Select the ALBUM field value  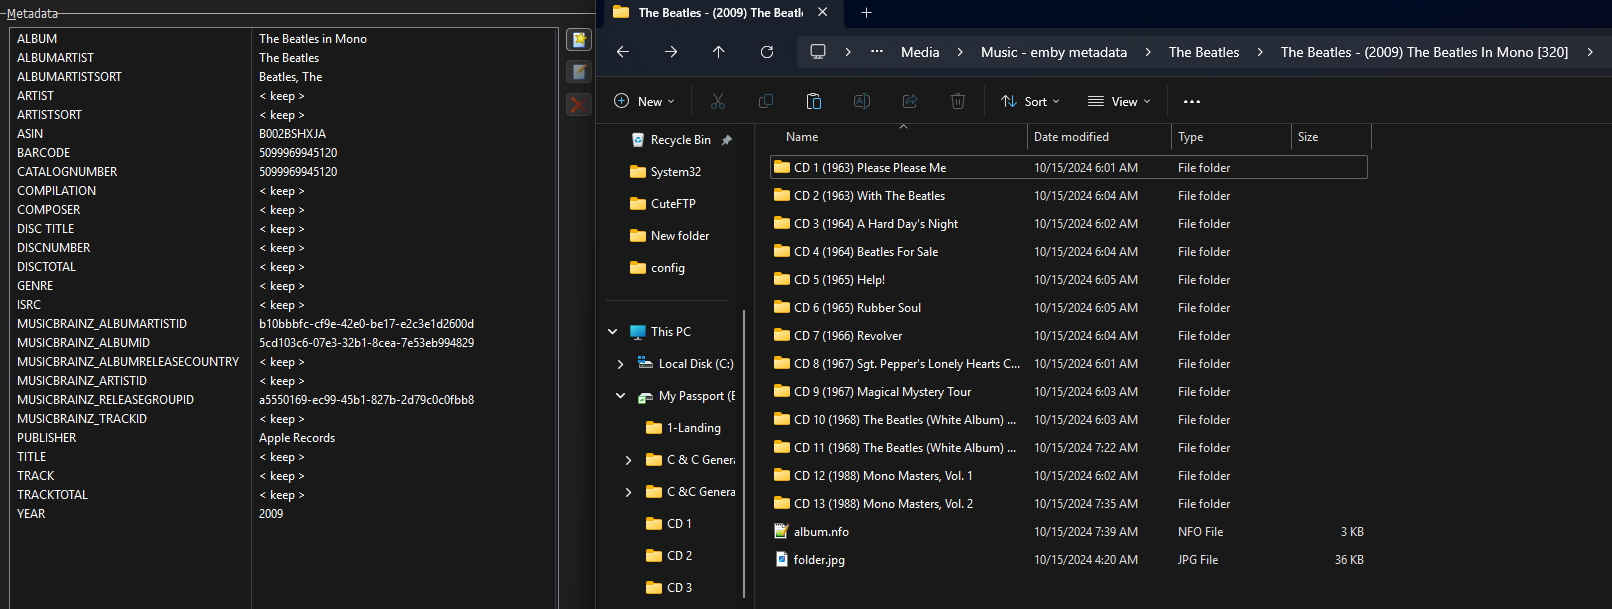[313, 39]
